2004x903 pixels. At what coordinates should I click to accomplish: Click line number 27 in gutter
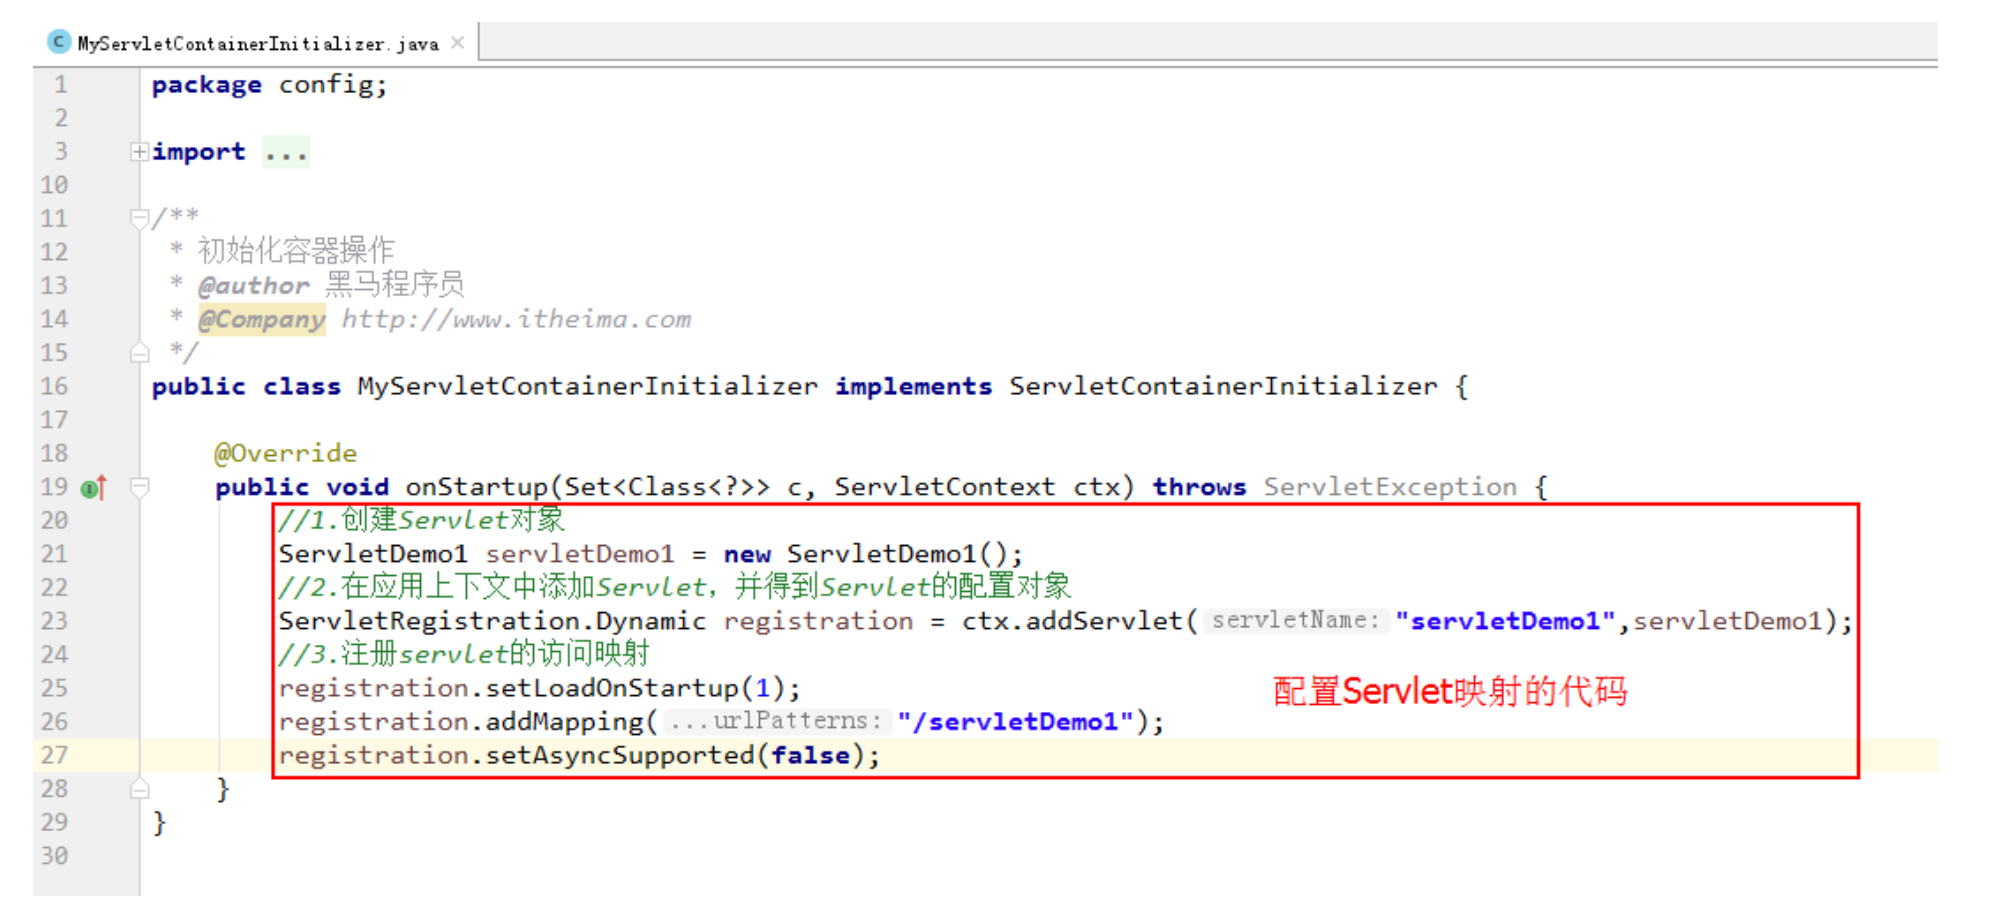[54, 755]
